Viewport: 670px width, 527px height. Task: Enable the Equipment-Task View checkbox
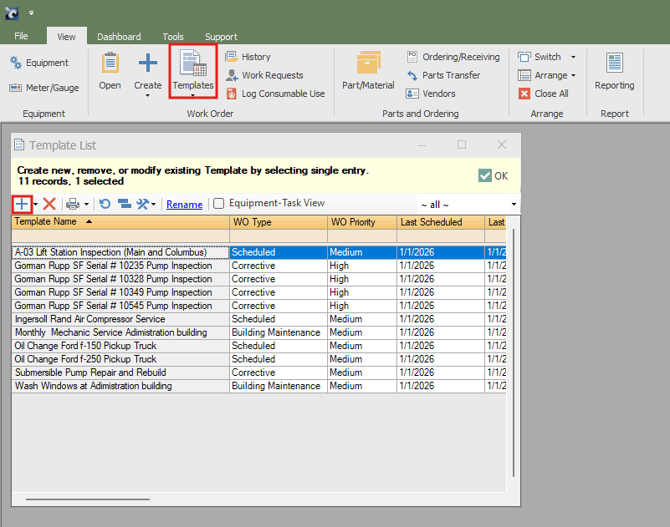(219, 204)
